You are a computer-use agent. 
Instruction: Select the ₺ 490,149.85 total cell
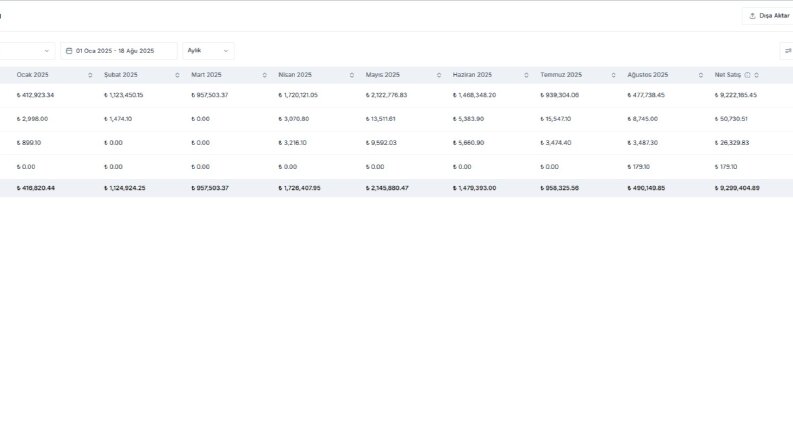pyautogui.click(x=646, y=188)
